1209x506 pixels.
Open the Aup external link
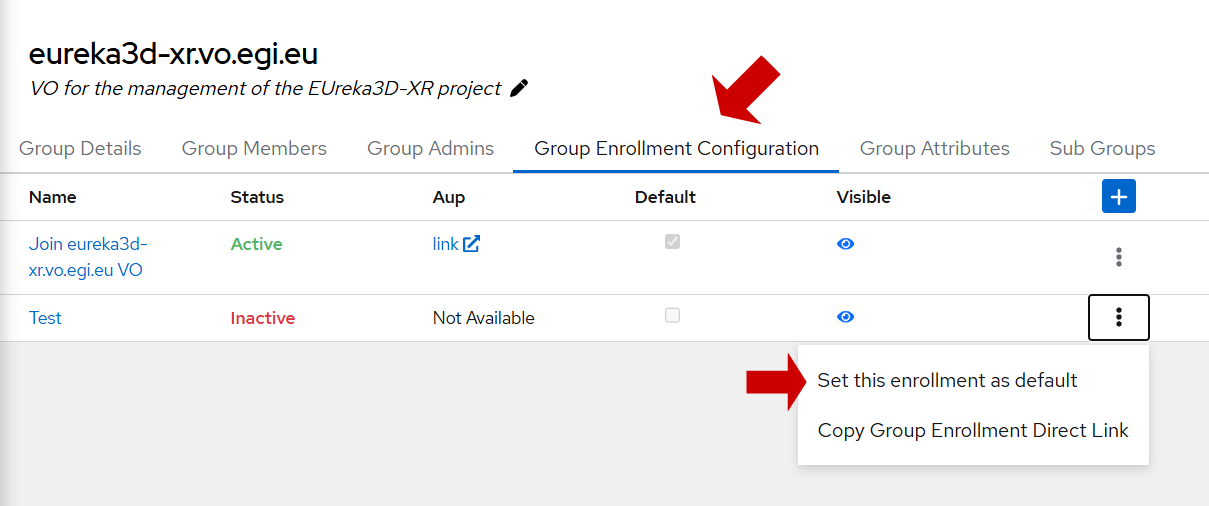click(456, 244)
